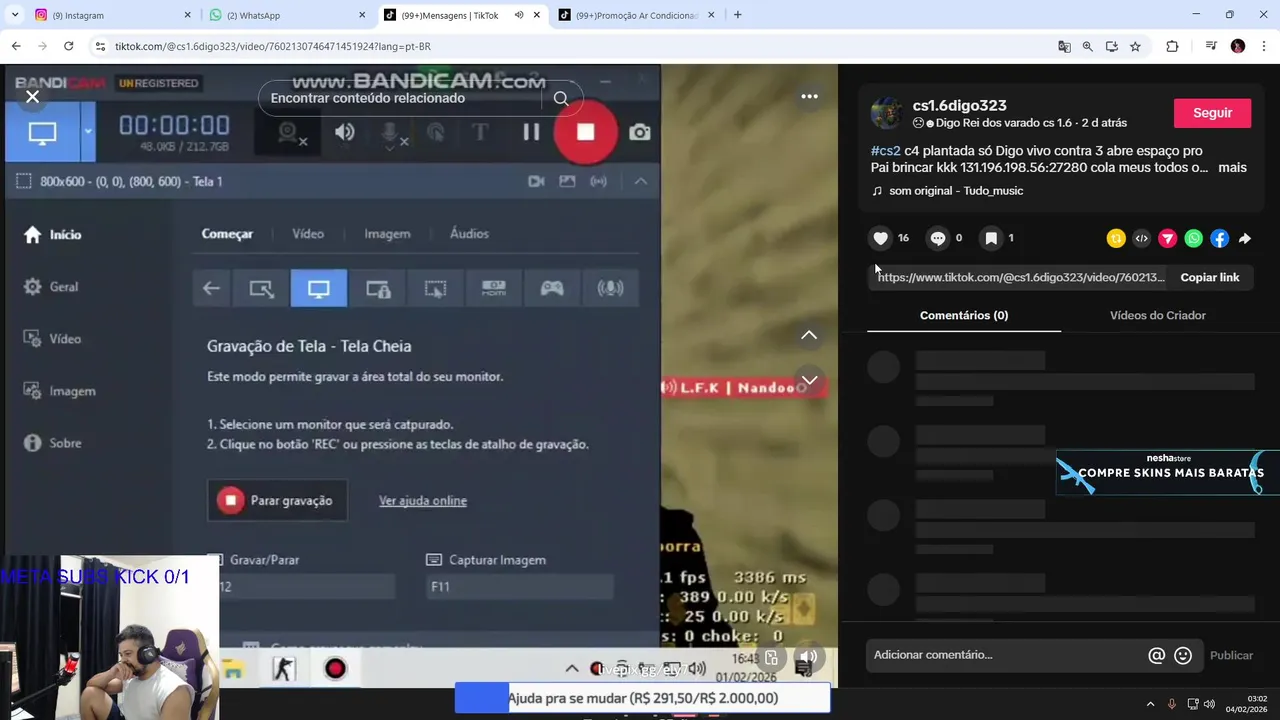
Task: Select the Comentários (0) tab
Action: click(x=964, y=315)
